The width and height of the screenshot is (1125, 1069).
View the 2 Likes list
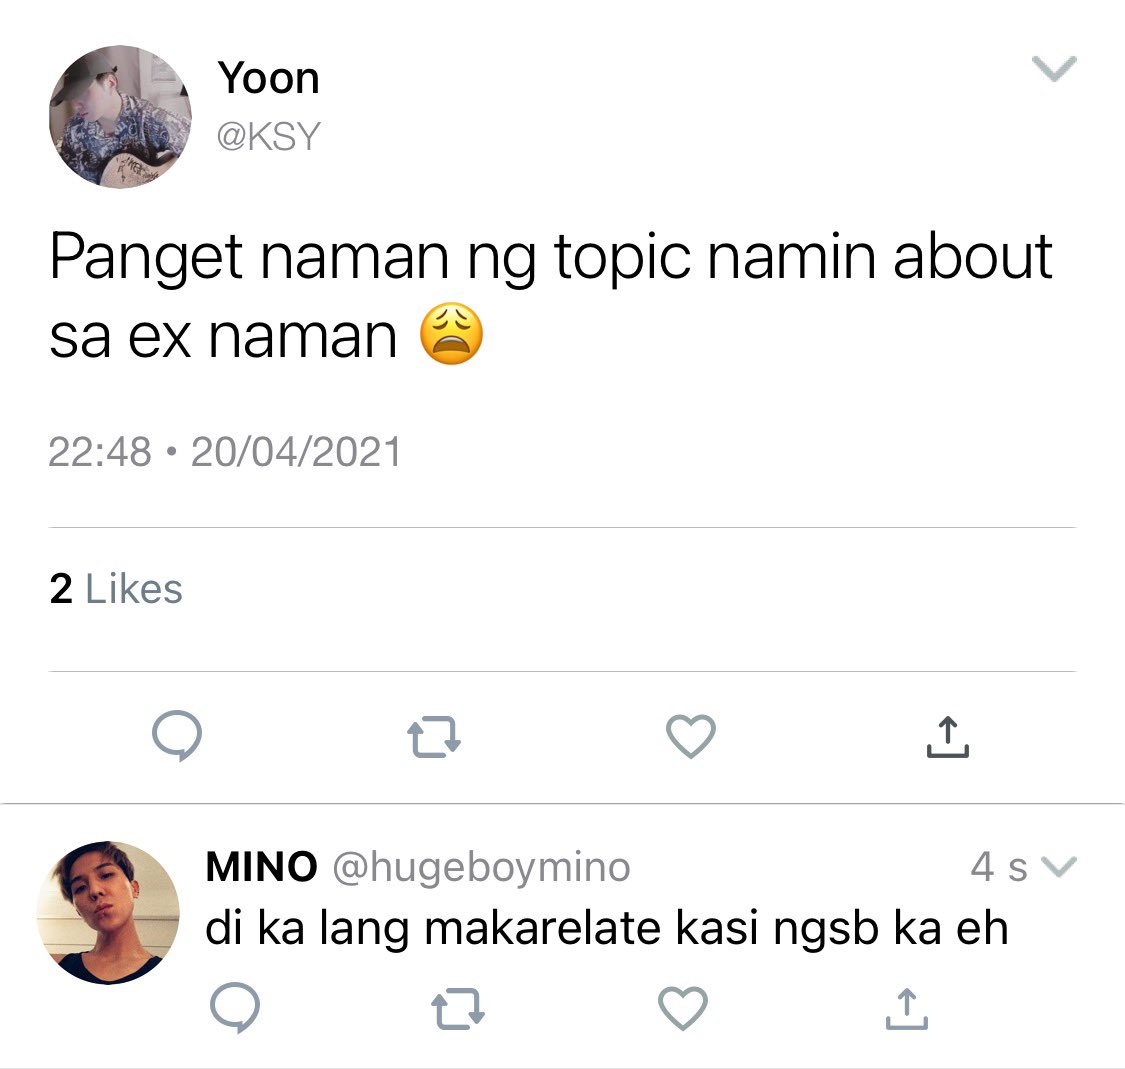coord(116,589)
